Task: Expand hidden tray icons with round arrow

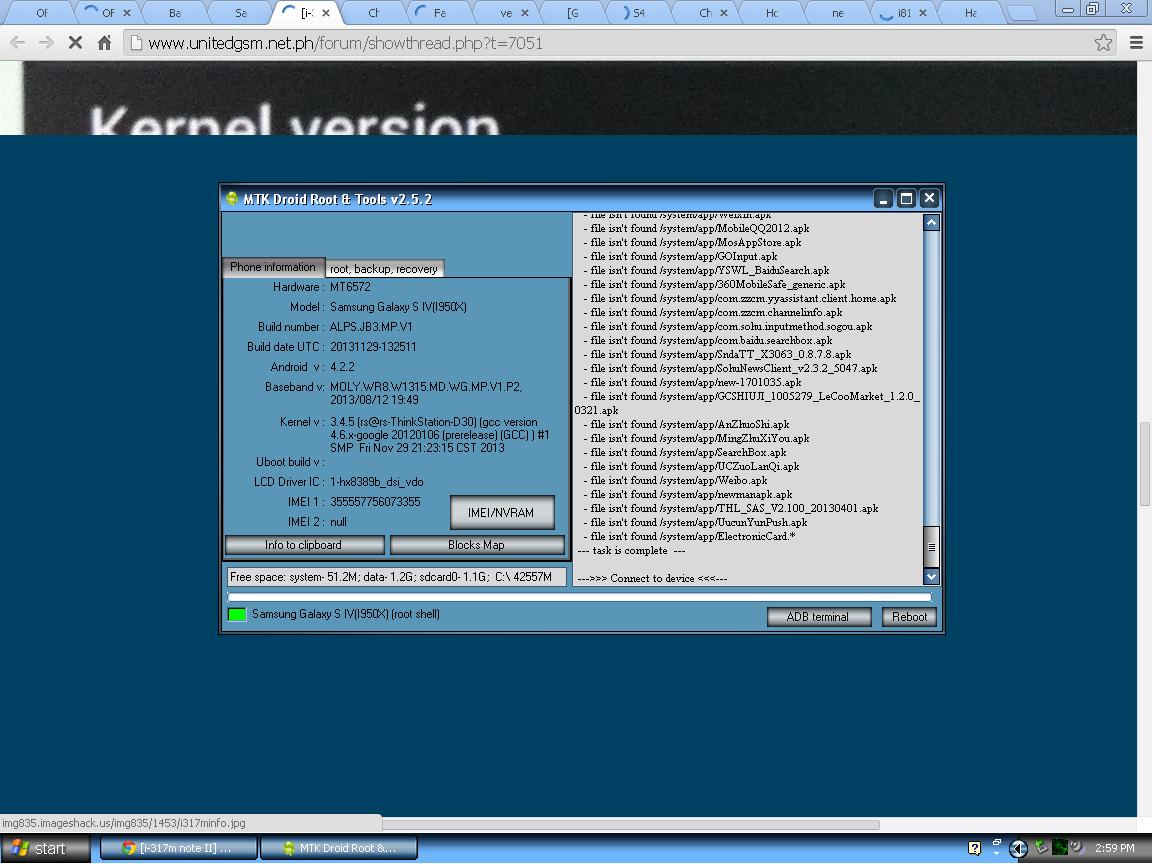Action: (x=1018, y=849)
